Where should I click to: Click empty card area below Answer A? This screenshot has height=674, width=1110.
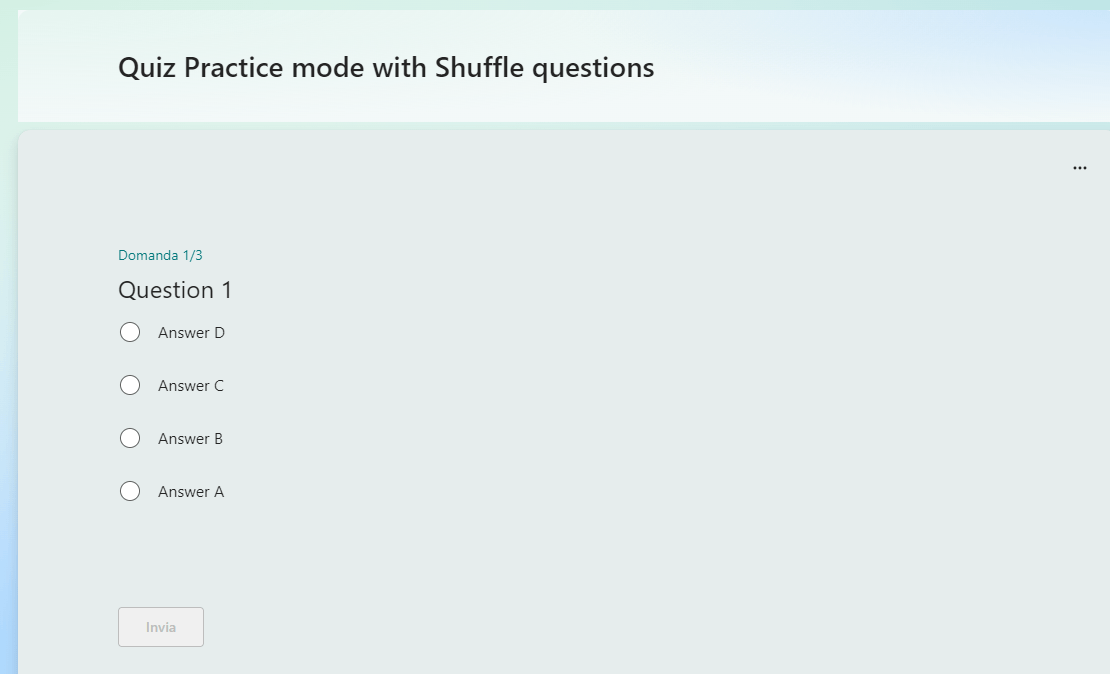pos(496,552)
